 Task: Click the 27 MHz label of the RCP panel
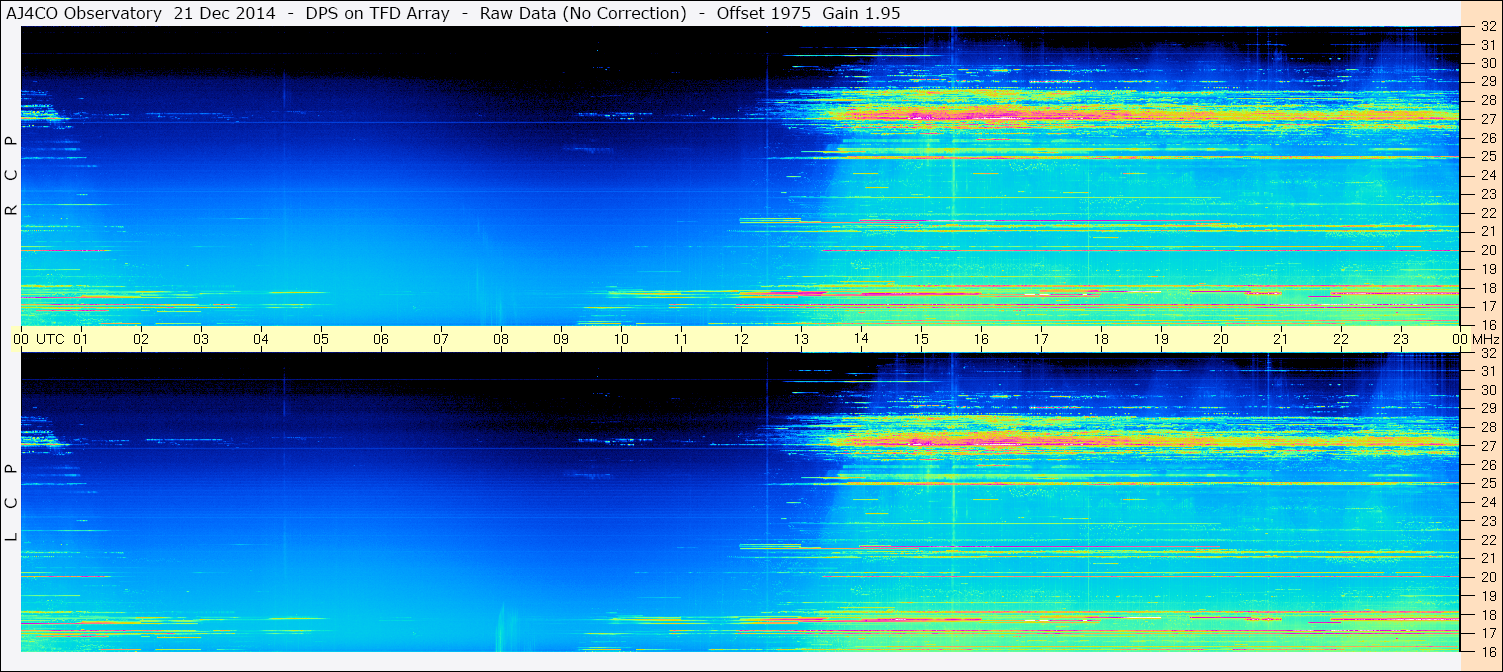pyautogui.click(x=1487, y=118)
